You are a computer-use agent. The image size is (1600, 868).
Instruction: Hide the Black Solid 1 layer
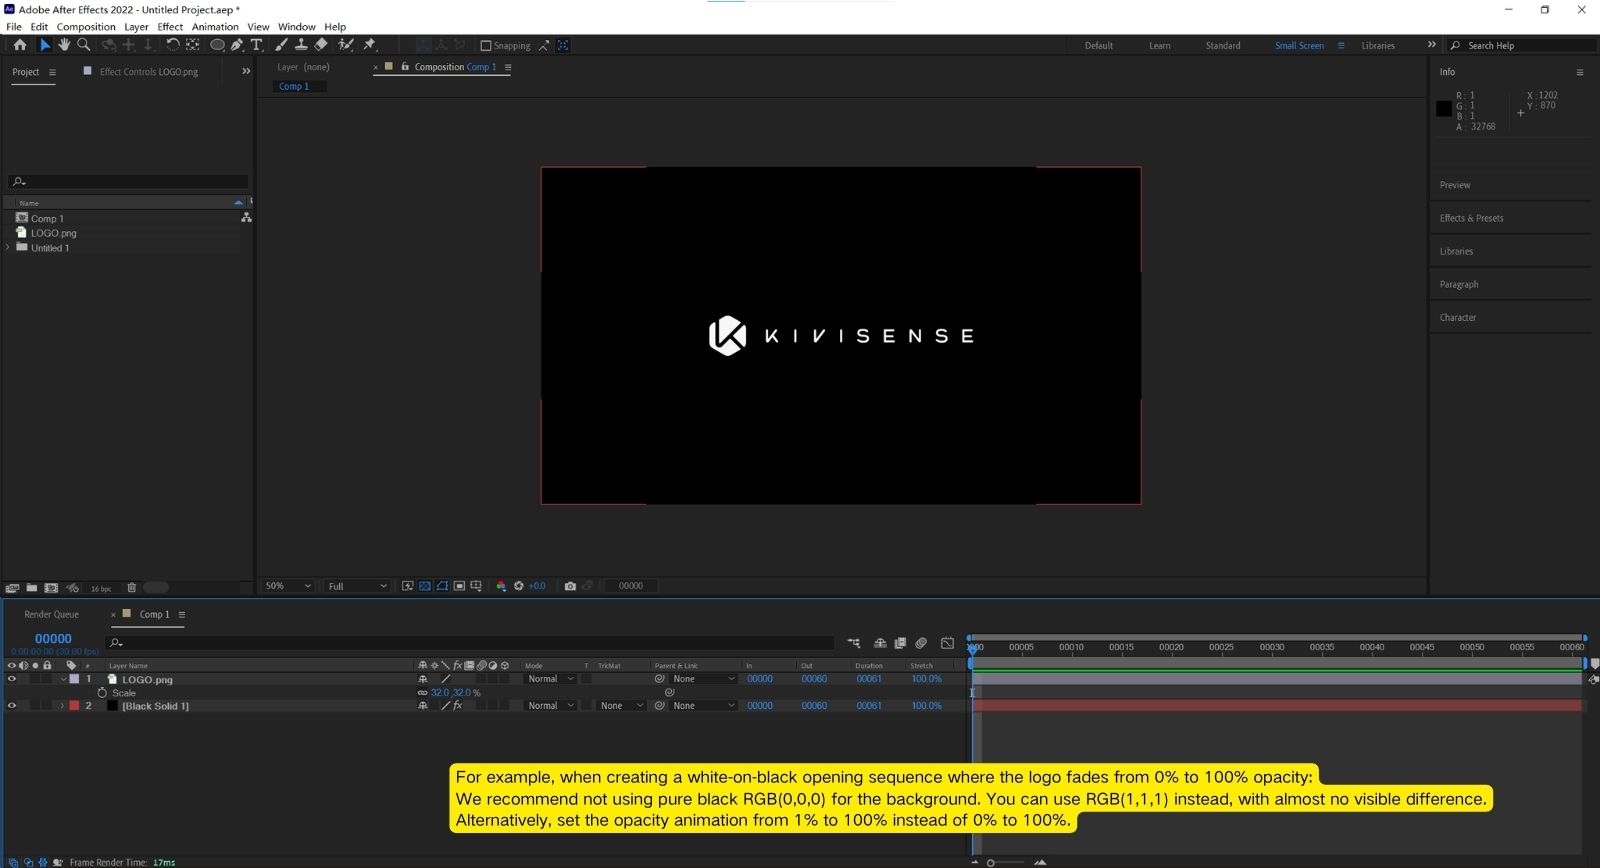(x=12, y=706)
